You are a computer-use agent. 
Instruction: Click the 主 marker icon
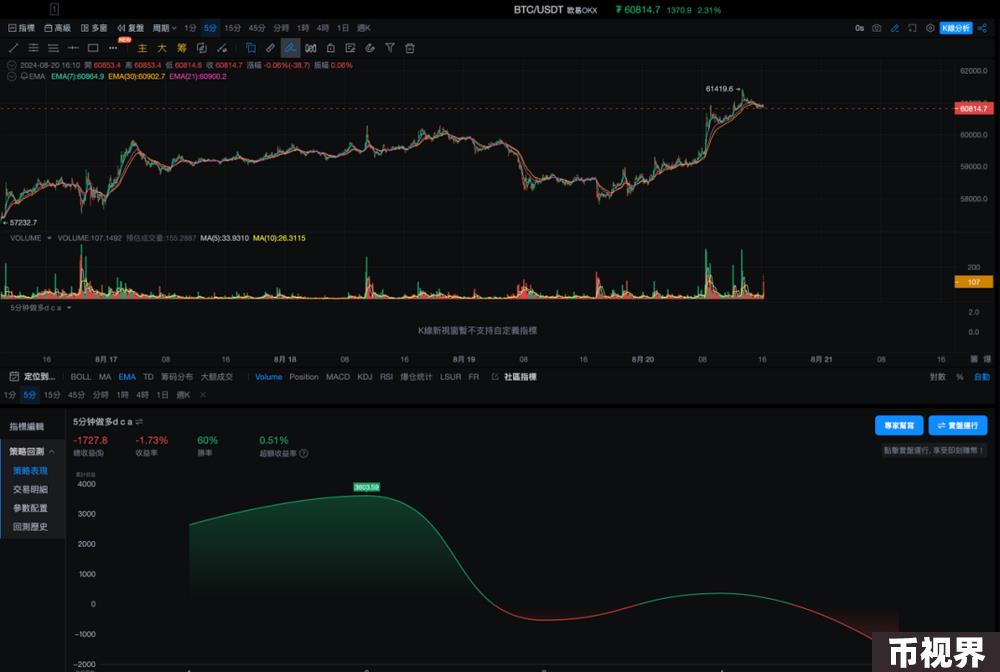tap(142, 48)
